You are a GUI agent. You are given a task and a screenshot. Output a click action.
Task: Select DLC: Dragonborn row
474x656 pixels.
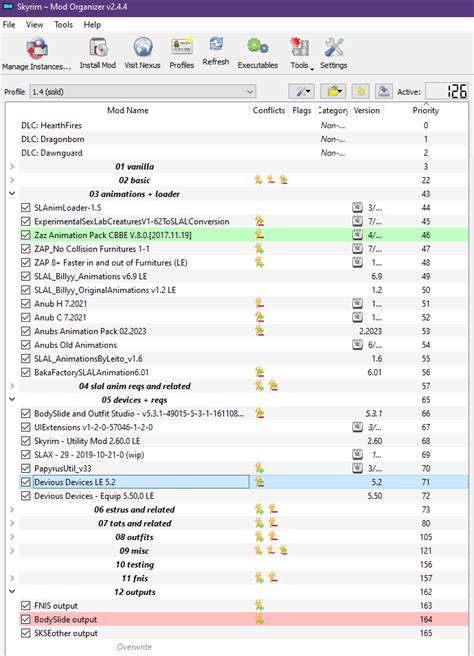243,139
